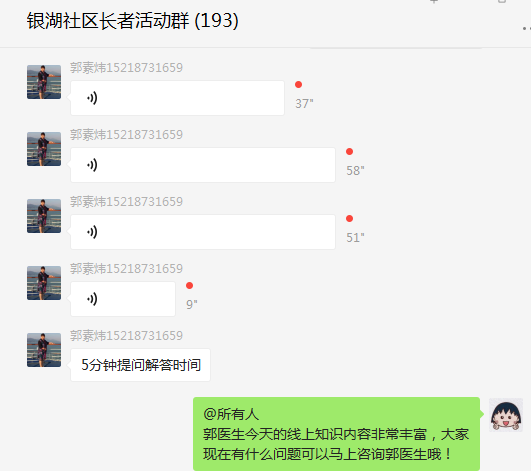Screen dimensions: 531x471
Task: Click the unread red dot beside the 51" message
Action: click(x=349, y=219)
